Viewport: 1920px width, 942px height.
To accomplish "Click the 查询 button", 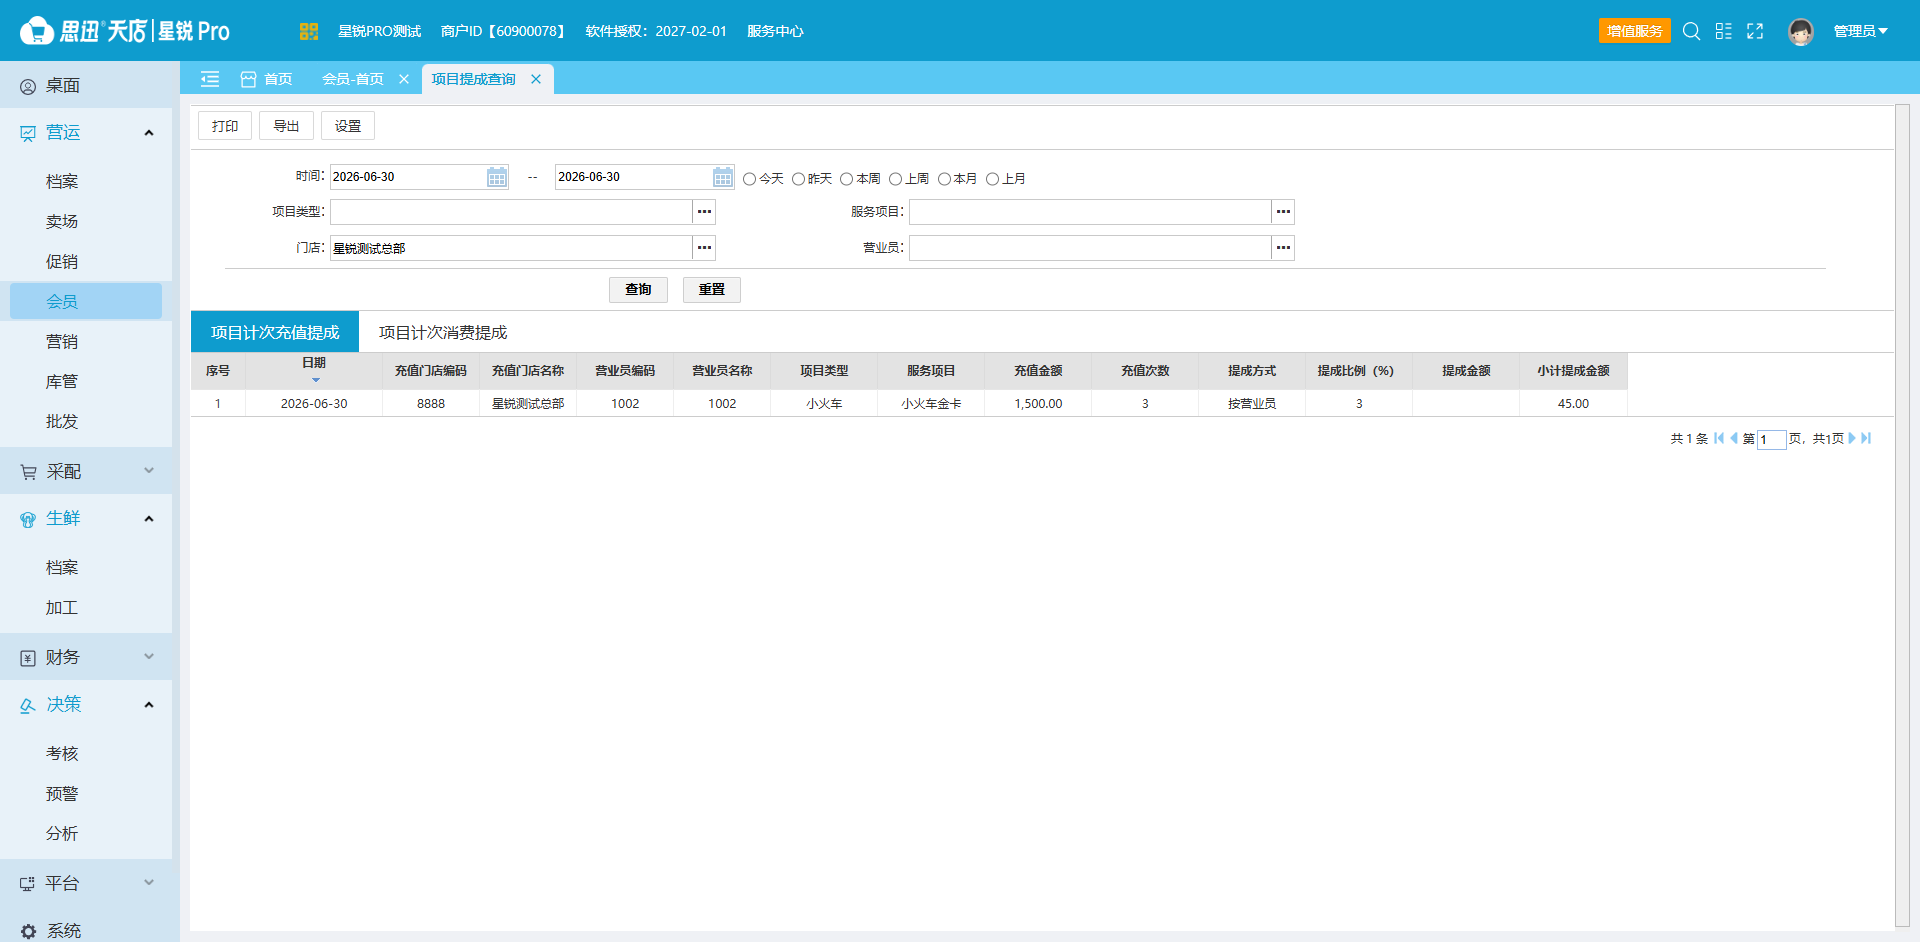I will click(x=638, y=289).
